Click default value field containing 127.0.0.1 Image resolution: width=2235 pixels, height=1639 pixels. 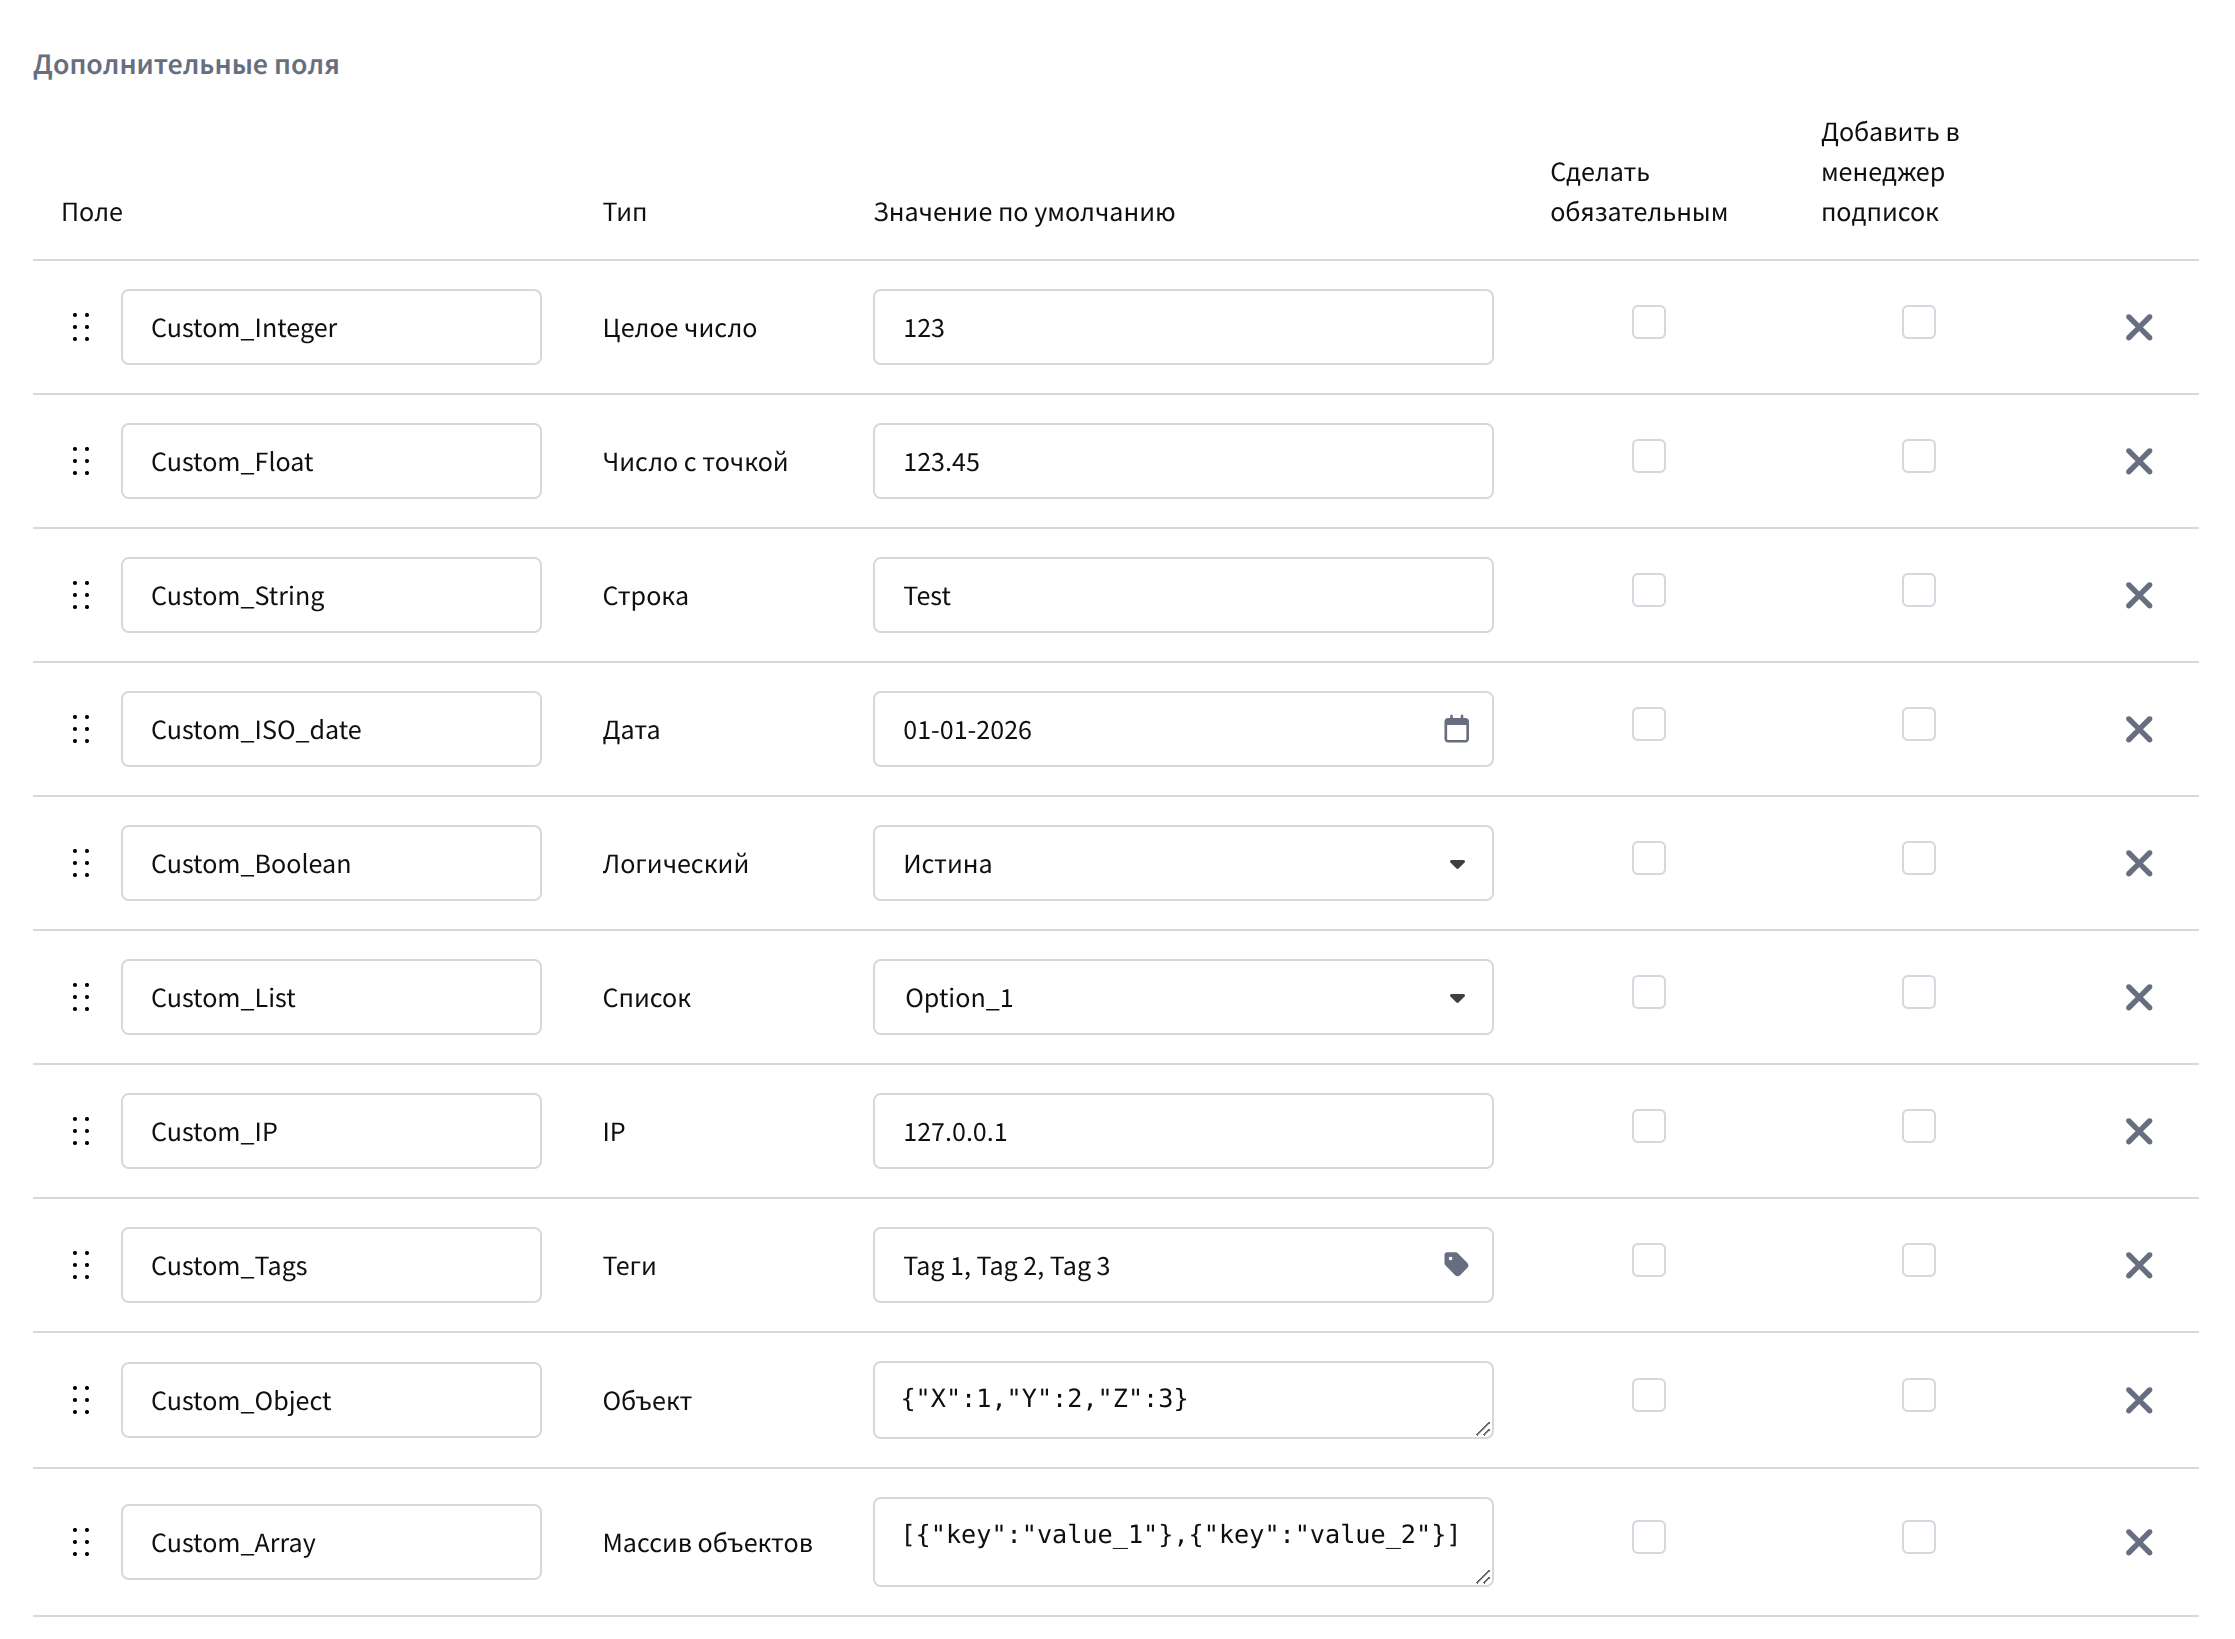(1182, 1131)
